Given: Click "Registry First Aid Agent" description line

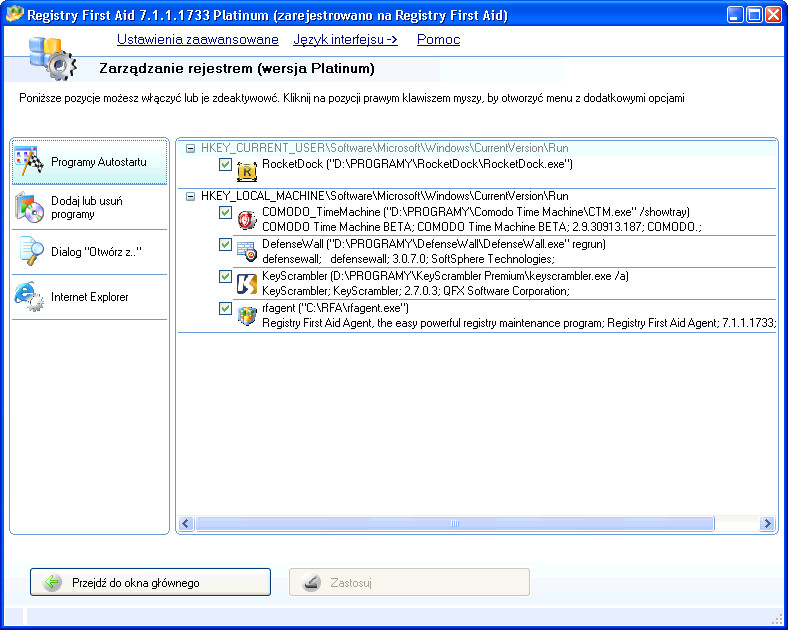Looking at the screenshot, I should click(519, 323).
